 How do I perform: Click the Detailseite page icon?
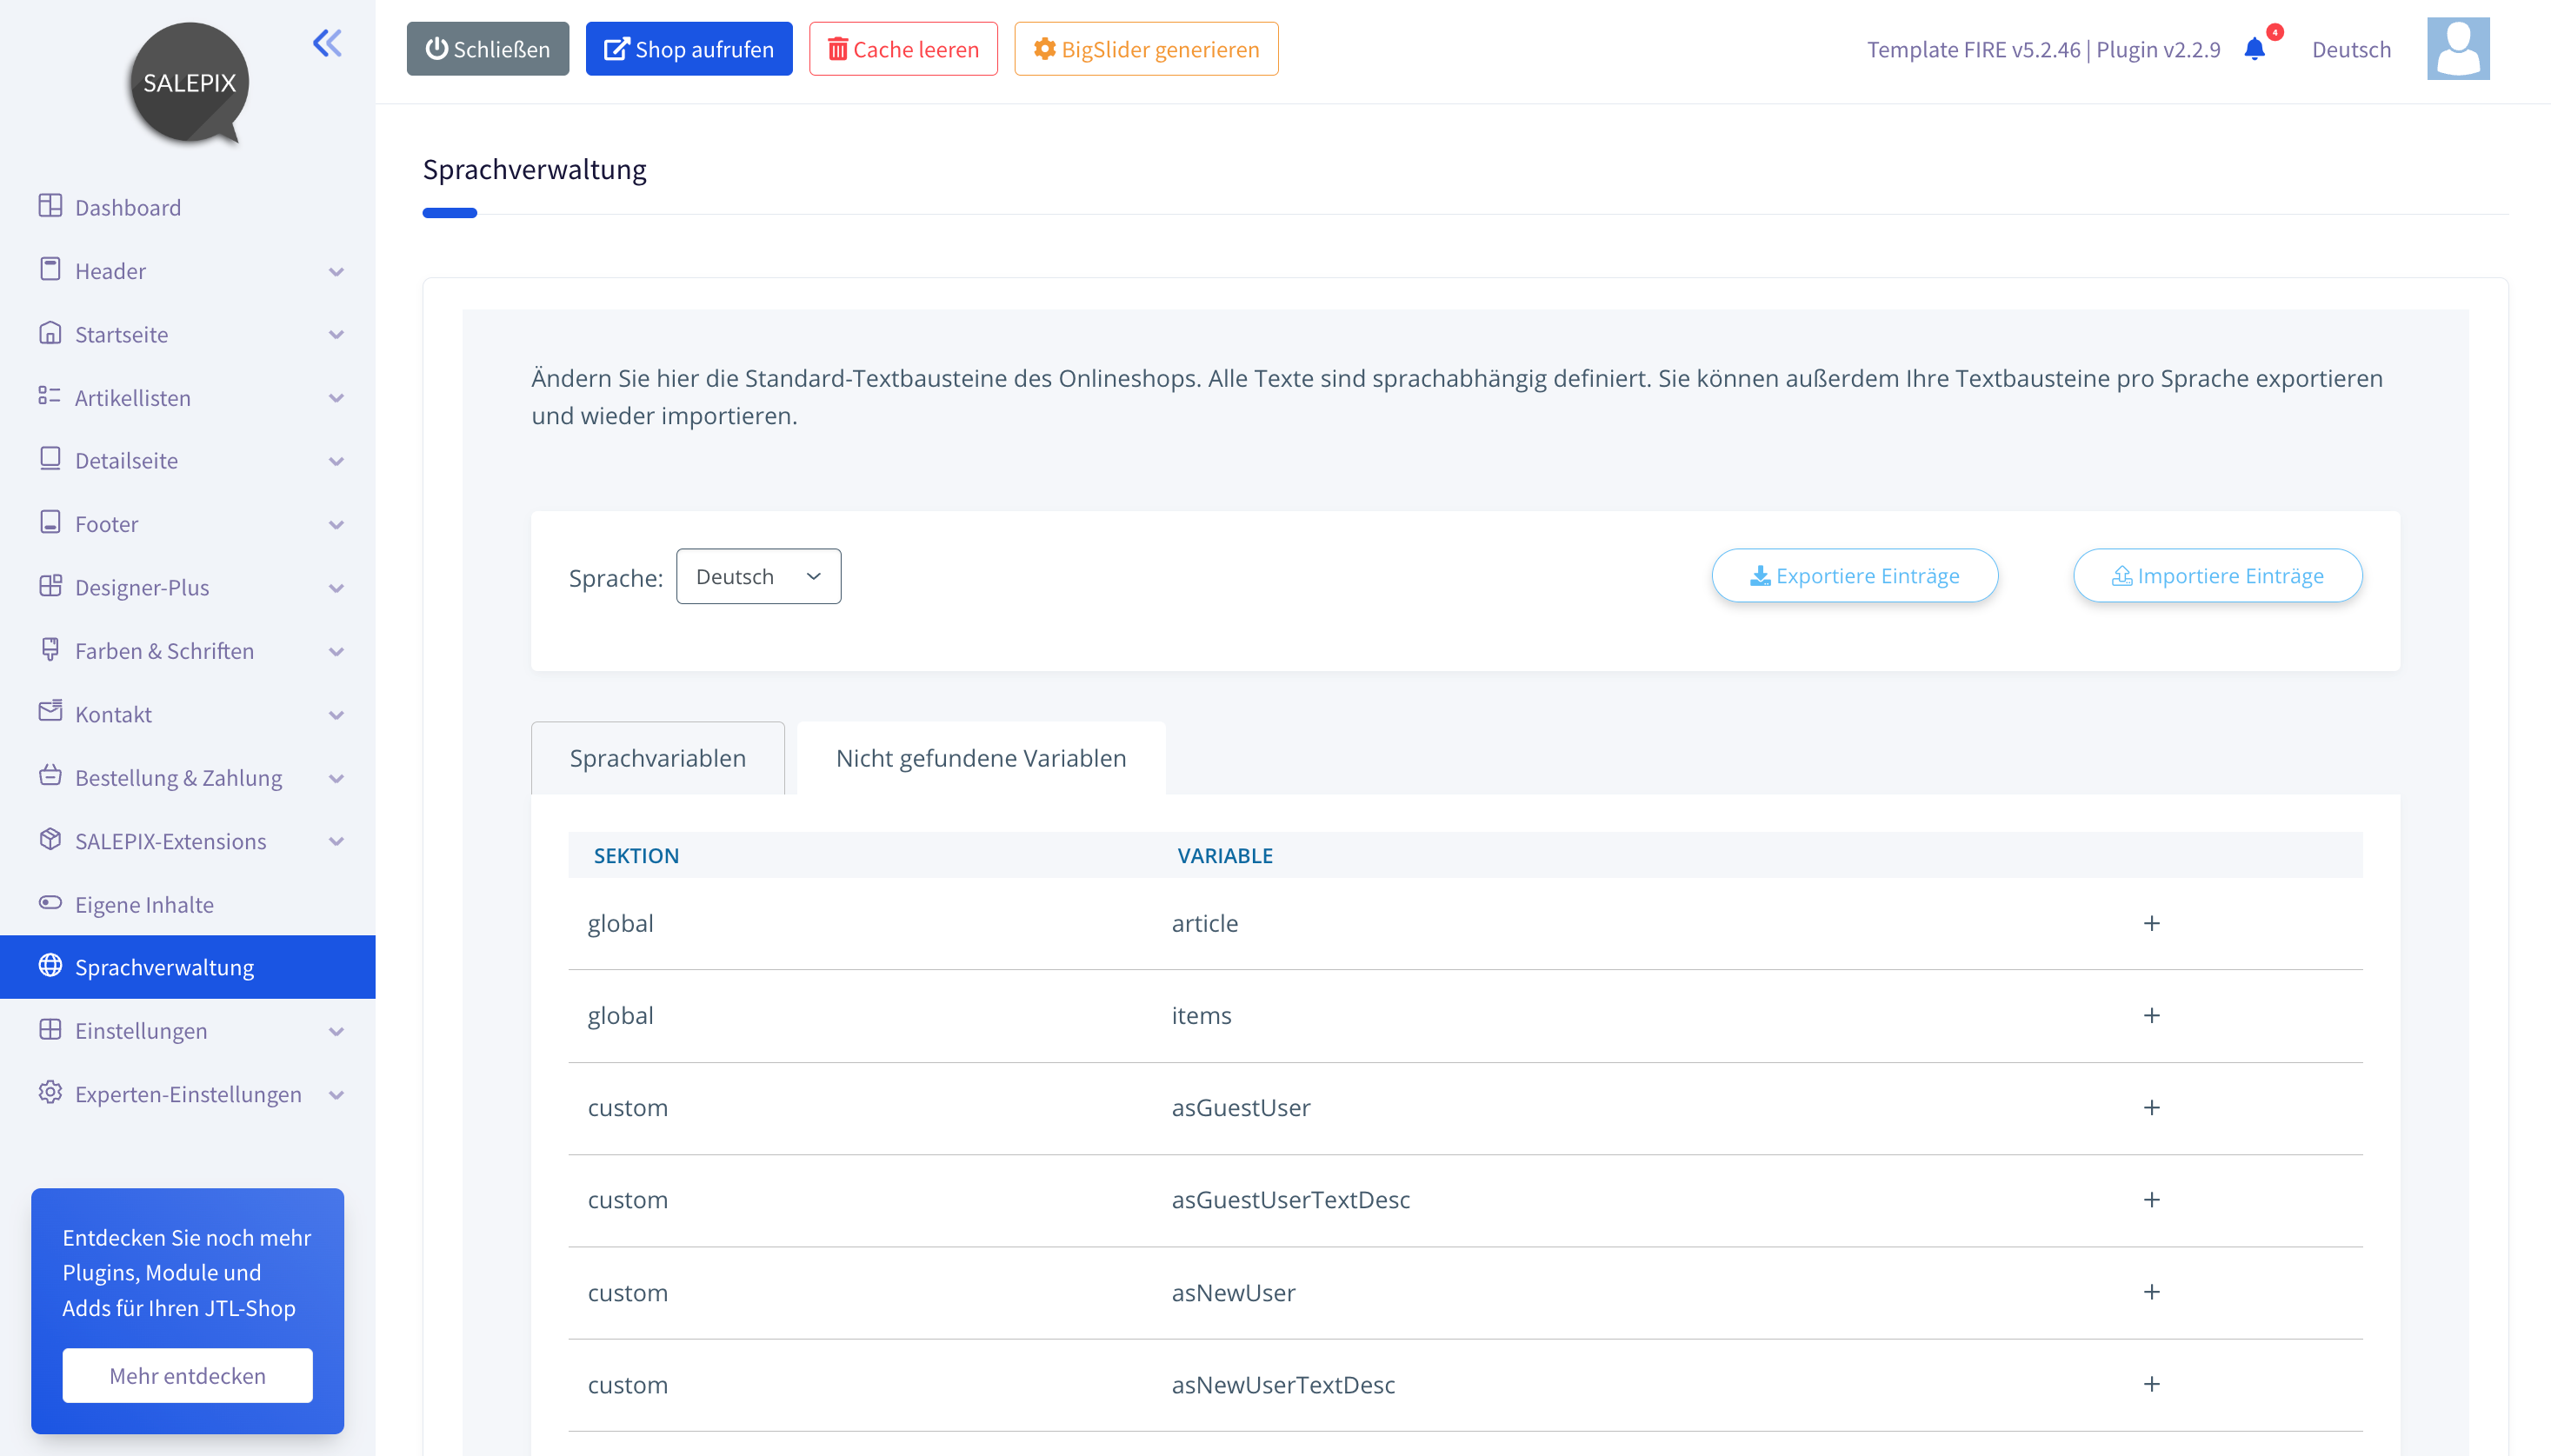click(50, 459)
